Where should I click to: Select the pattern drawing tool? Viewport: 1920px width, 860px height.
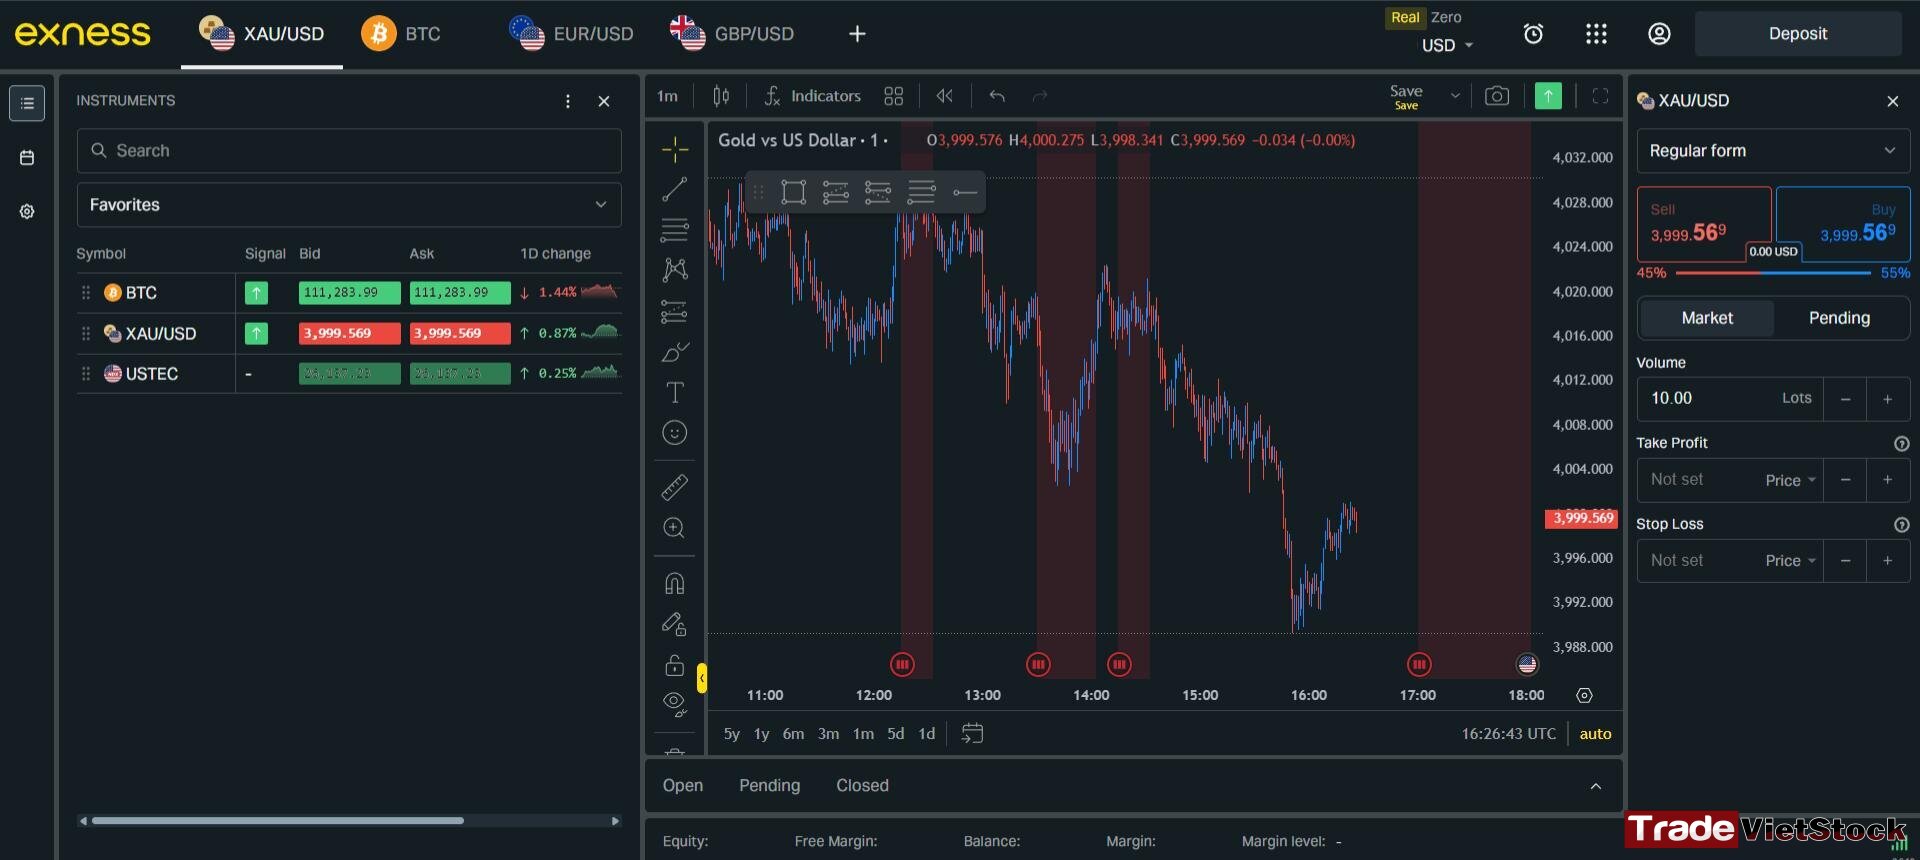click(x=675, y=269)
